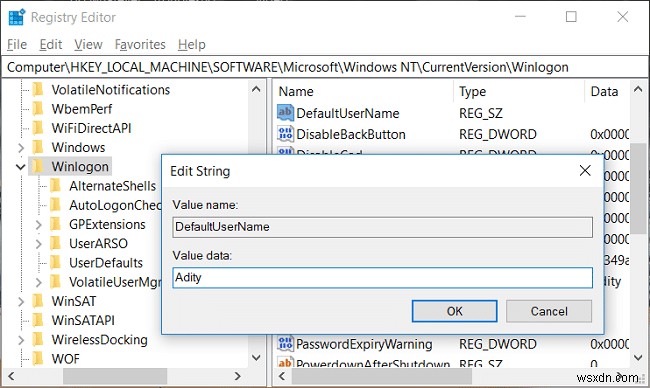This screenshot has height=388, width=650.
Task: Click the tree pane scroll right arrow
Action: point(238,376)
